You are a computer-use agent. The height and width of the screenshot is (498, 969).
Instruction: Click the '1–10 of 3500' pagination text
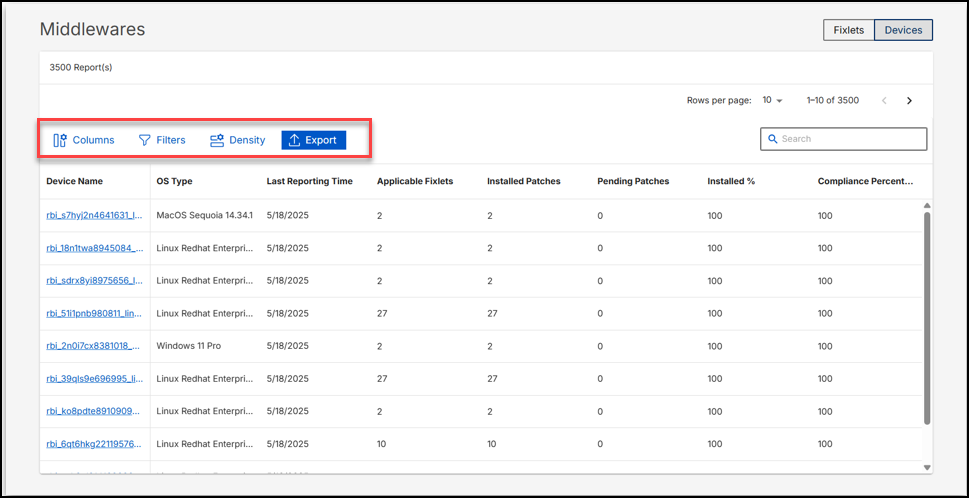tap(832, 100)
